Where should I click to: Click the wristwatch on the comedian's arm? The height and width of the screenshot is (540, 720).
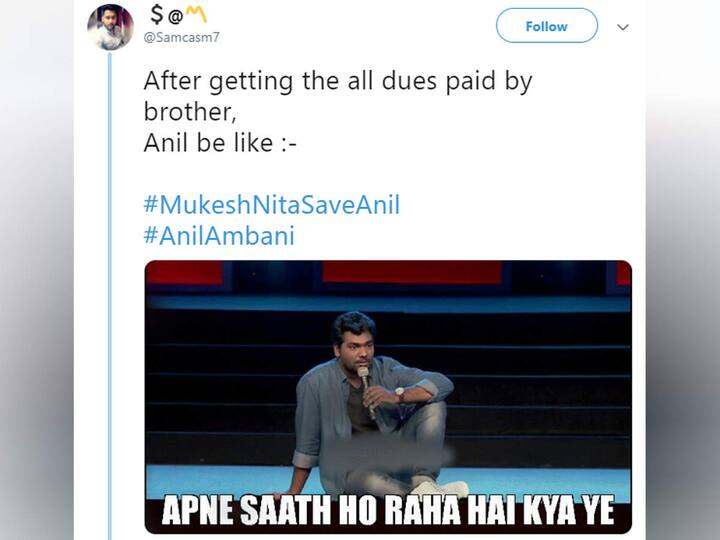click(399, 394)
